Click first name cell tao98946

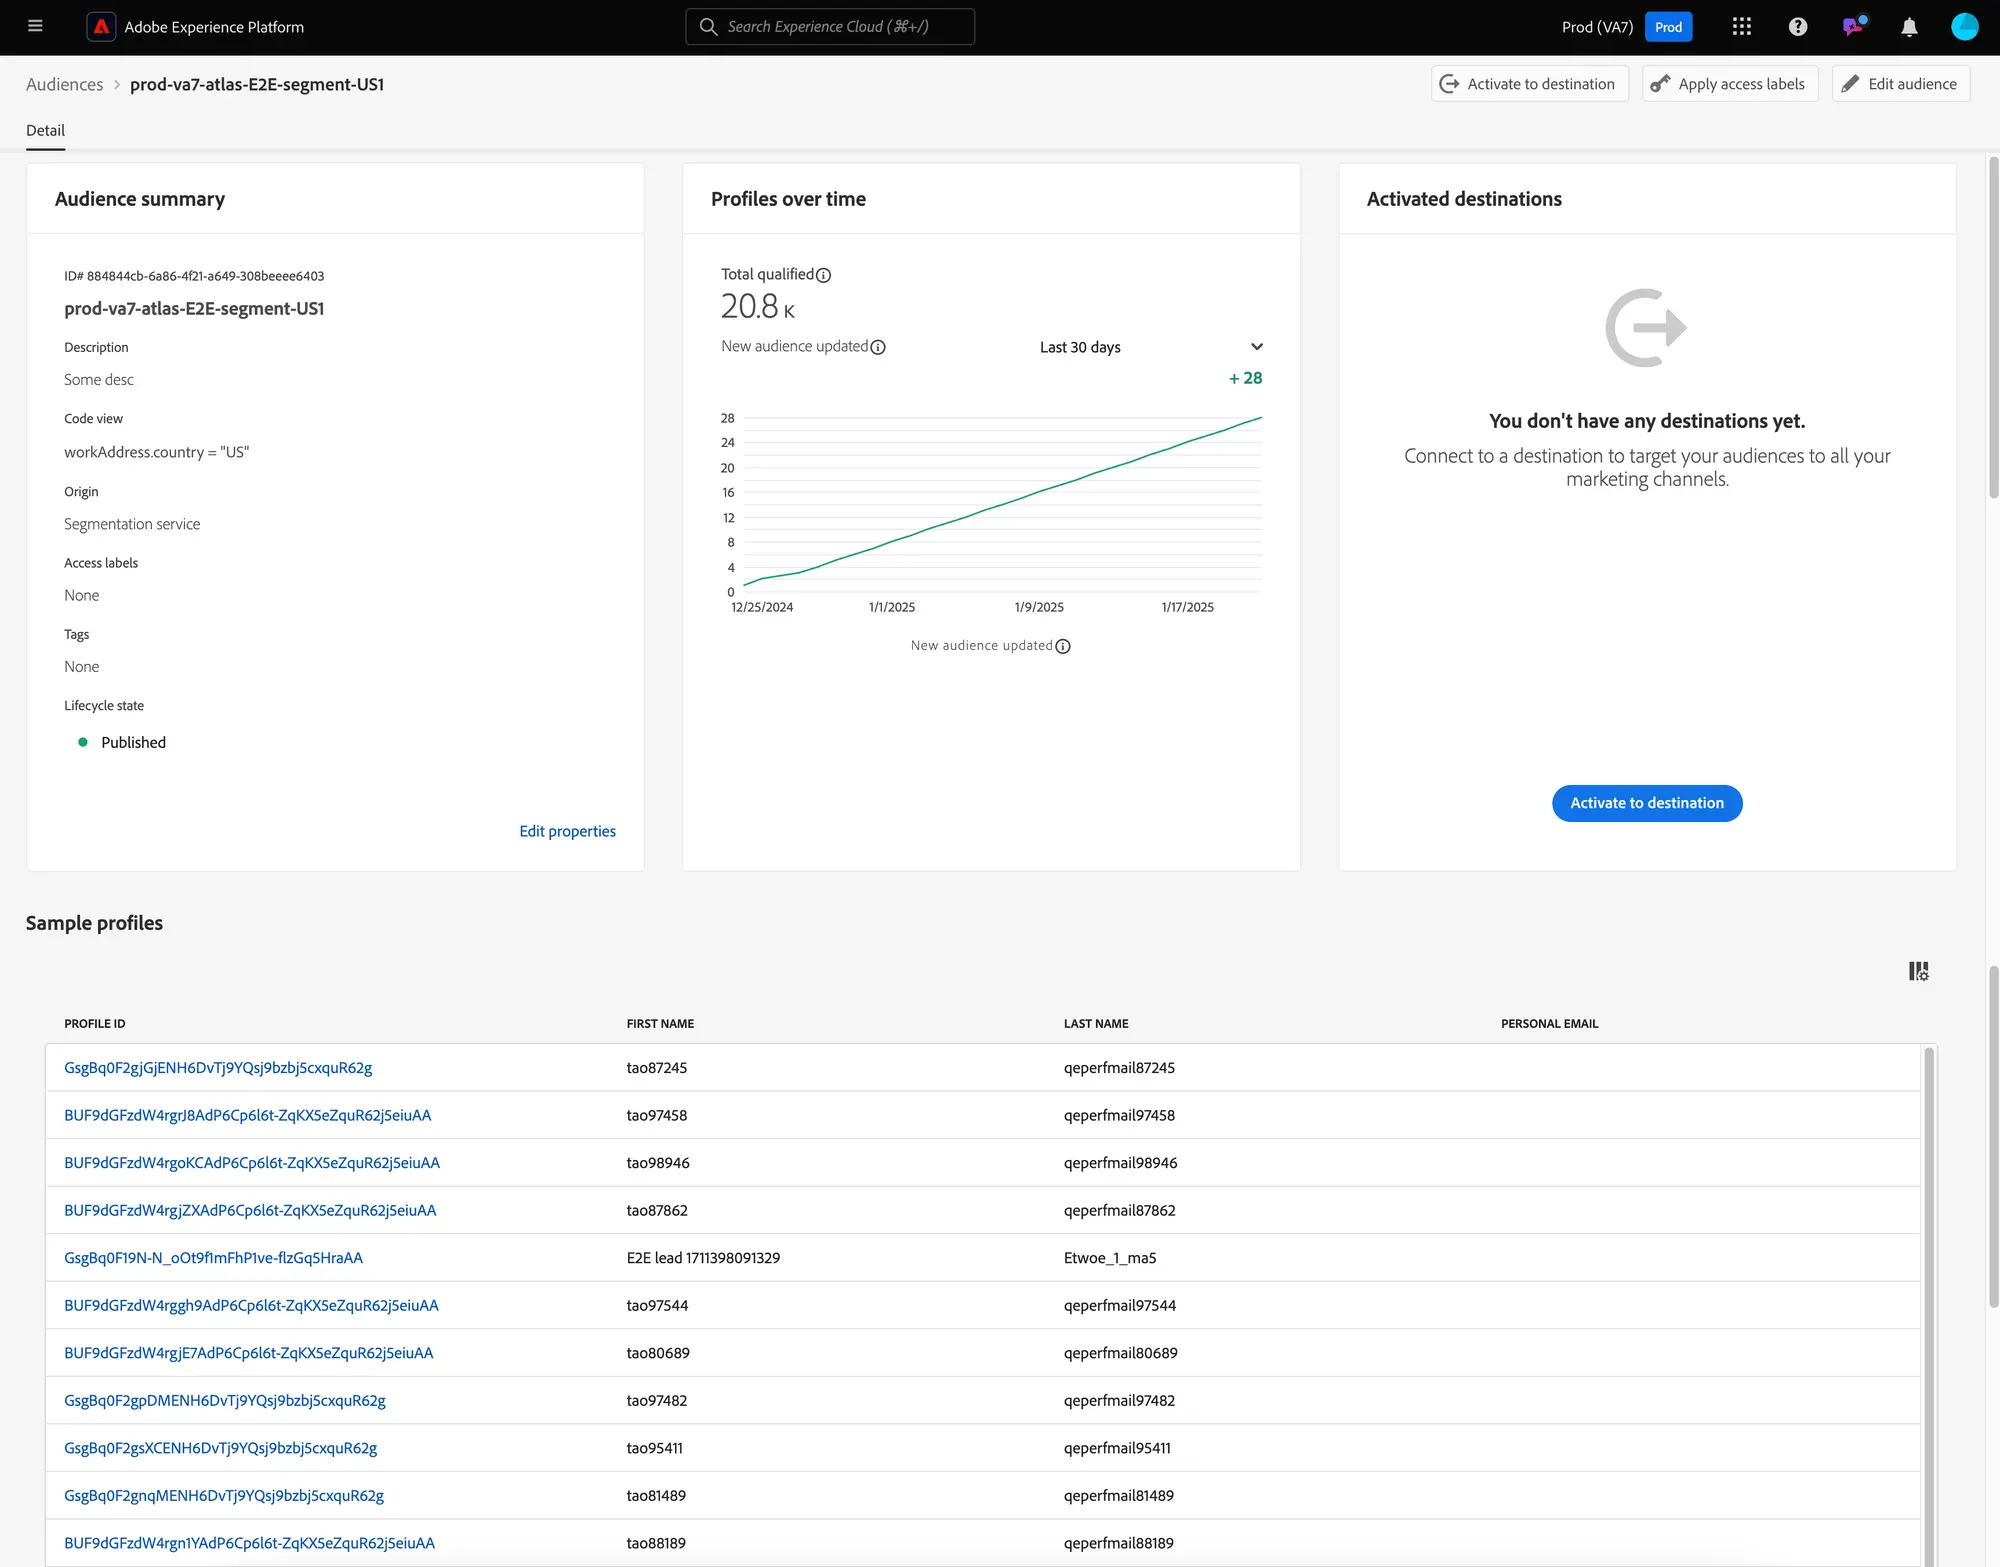pyautogui.click(x=658, y=1163)
